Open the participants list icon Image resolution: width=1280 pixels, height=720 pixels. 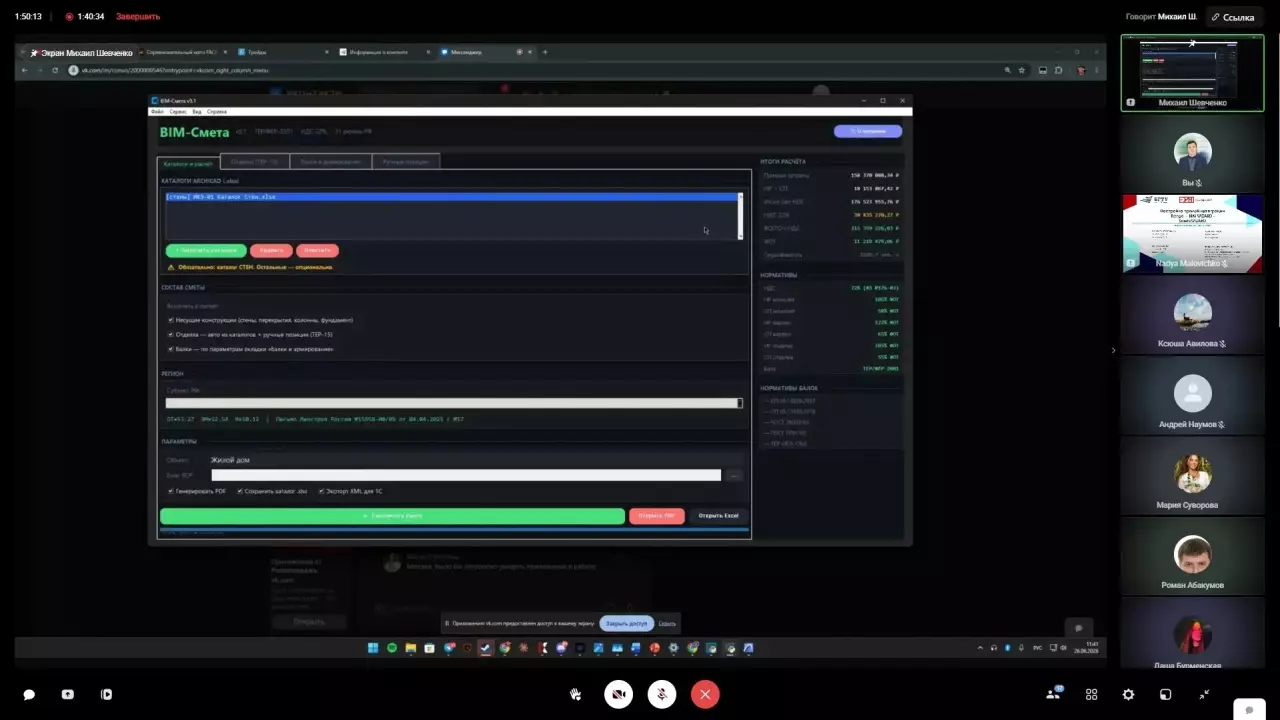[x=1053, y=694]
